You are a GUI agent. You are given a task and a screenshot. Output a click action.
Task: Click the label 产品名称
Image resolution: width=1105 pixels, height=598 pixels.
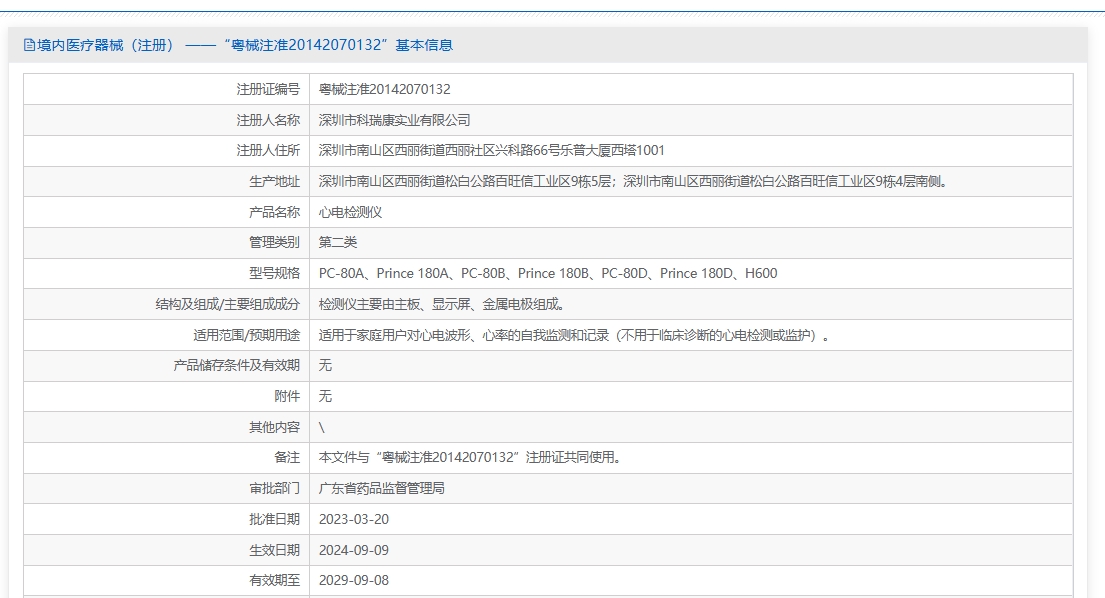click(274, 212)
